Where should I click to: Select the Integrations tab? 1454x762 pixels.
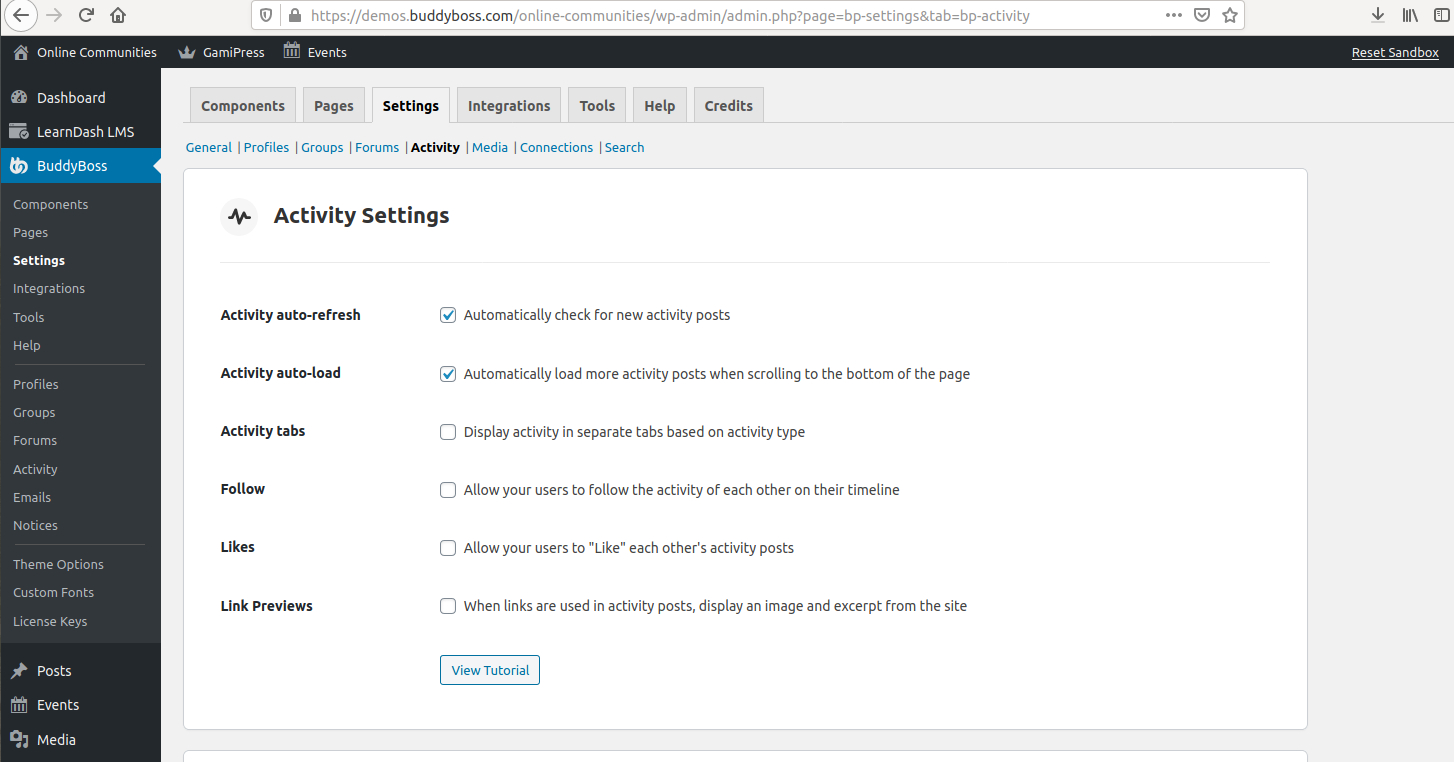click(x=509, y=106)
